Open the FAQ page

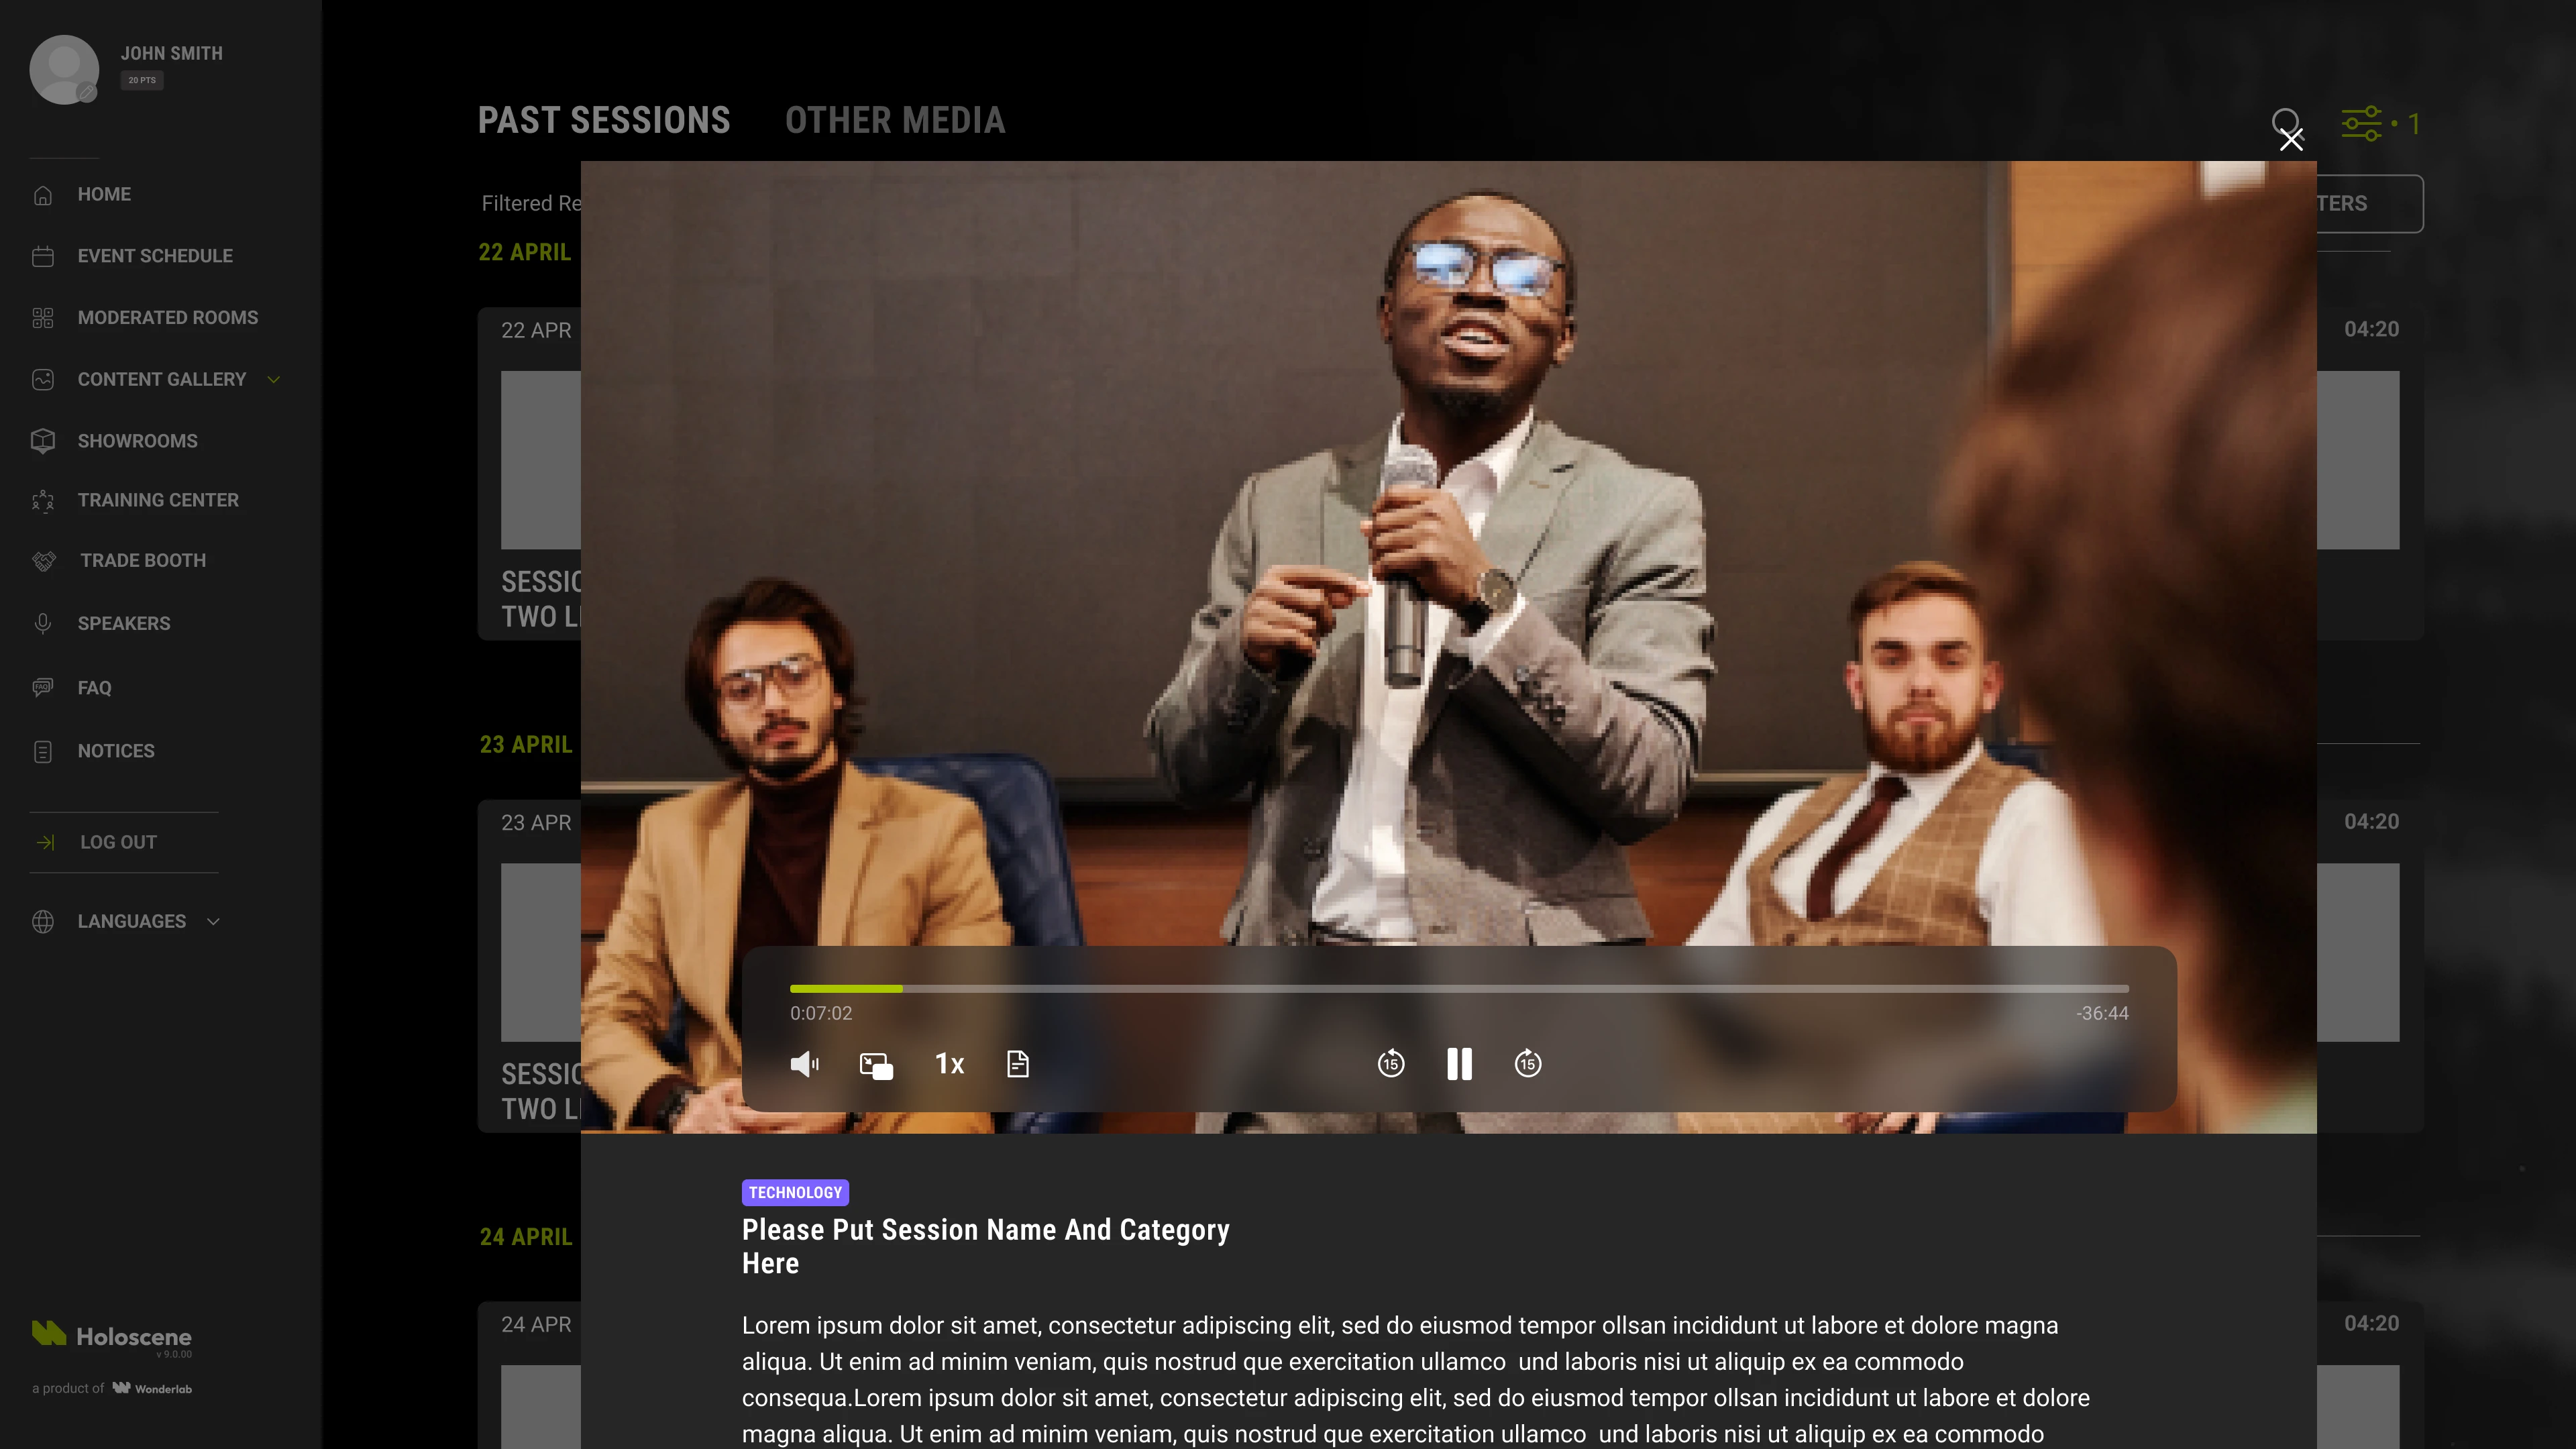click(x=94, y=688)
